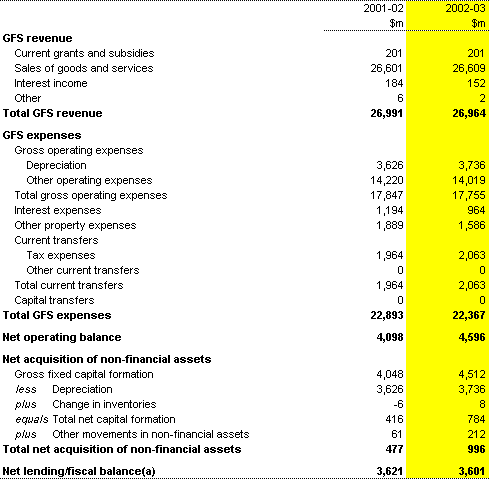489x479 pixels.
Task: Click the 152 interest income value
Action: [476, 83]
